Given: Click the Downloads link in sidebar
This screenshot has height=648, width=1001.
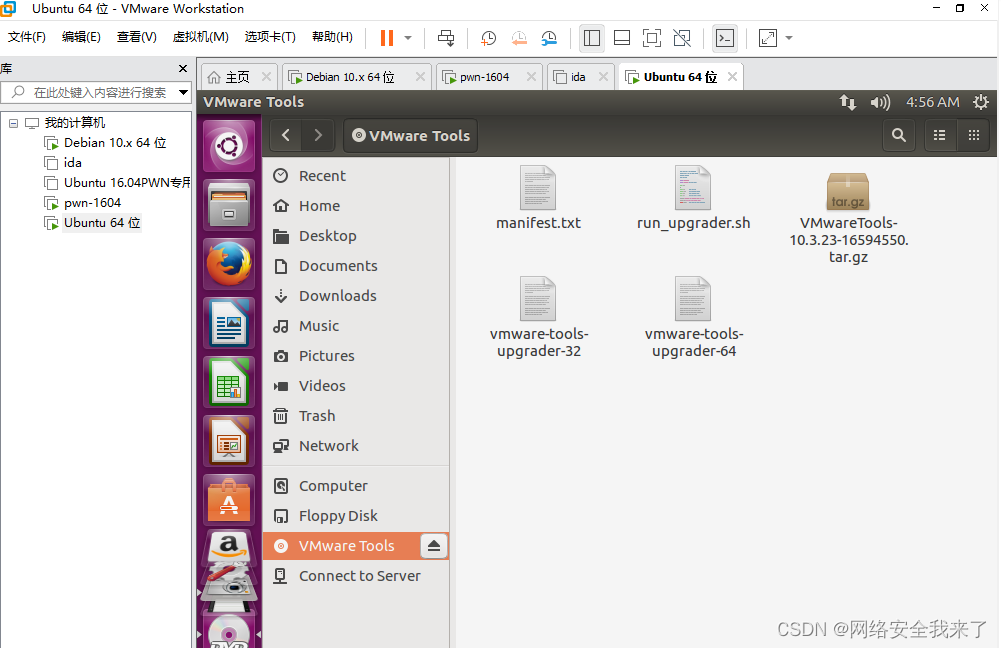Looking at the screenshot, I should tap(339, 295).
